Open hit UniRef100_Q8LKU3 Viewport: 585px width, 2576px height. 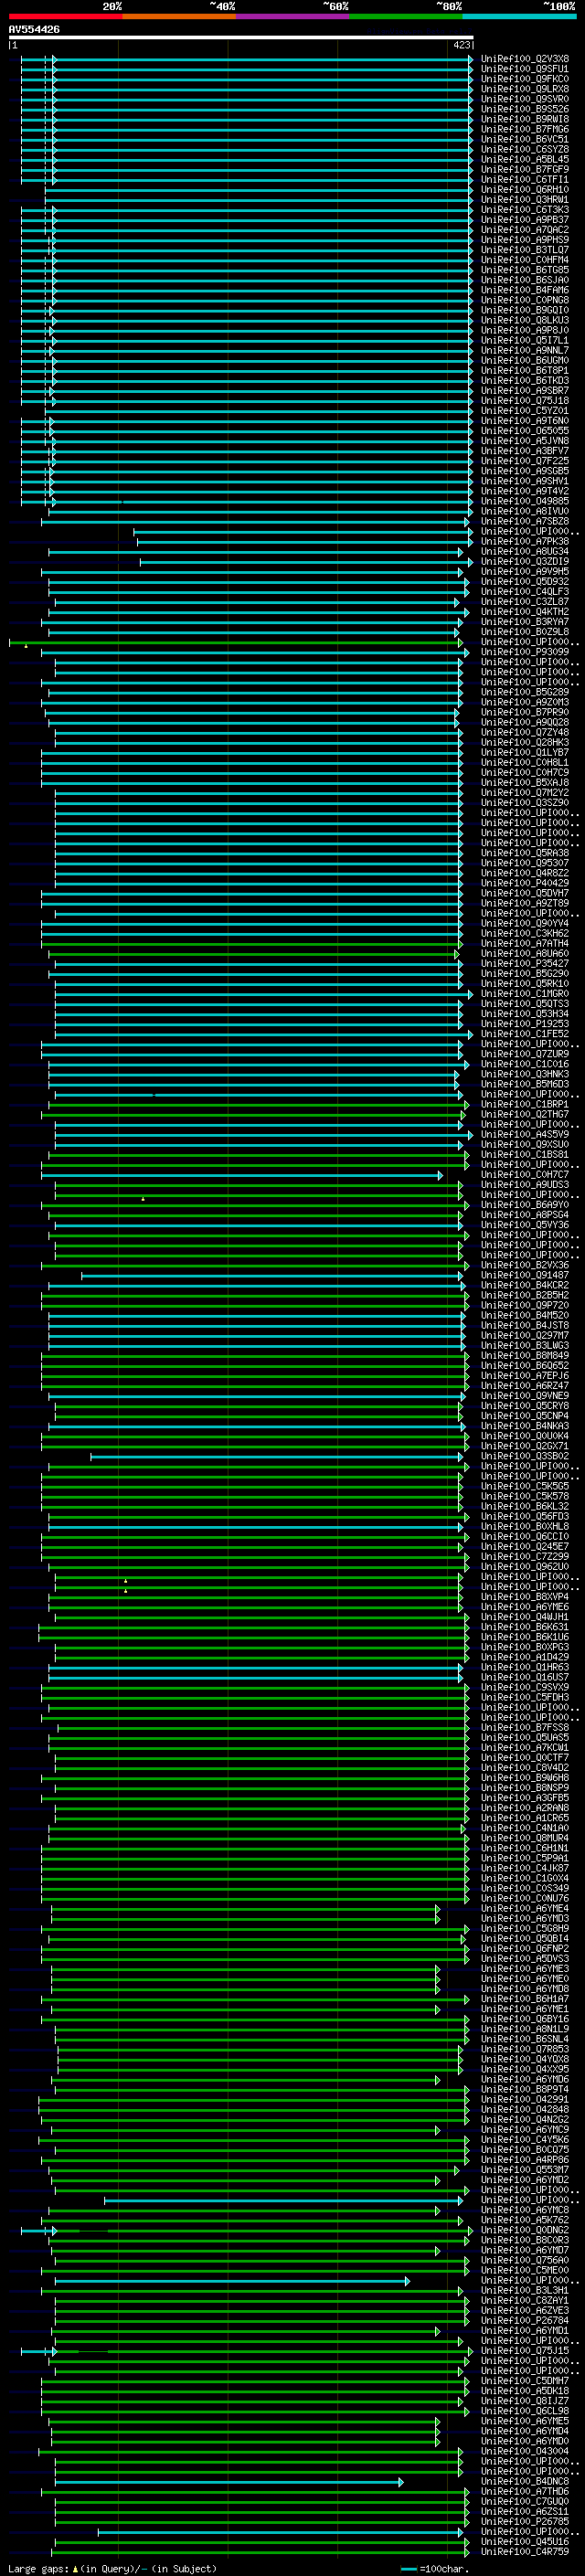(x=525, y=321)
